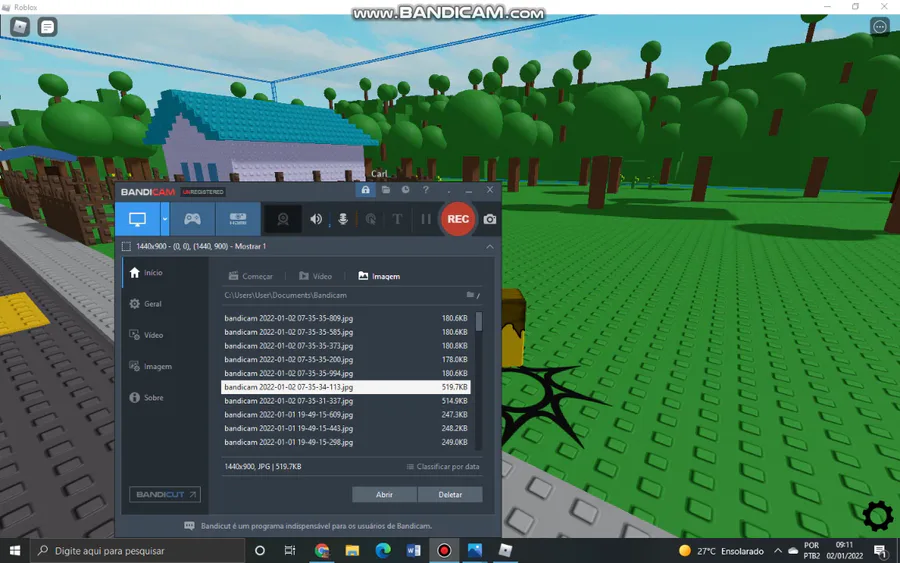
Task: Click the taskbar search box
Action: click(137, 550)
